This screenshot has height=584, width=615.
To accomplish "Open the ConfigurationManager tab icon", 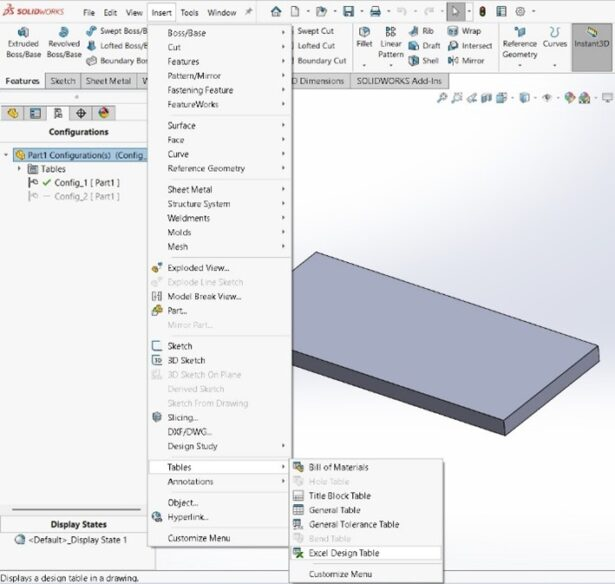I will coord(58,113).
